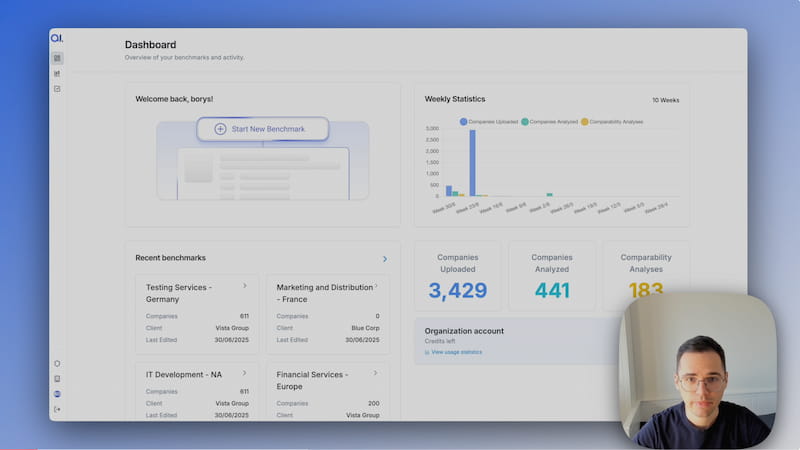Open the View usage statistics link

coord(455,352)
